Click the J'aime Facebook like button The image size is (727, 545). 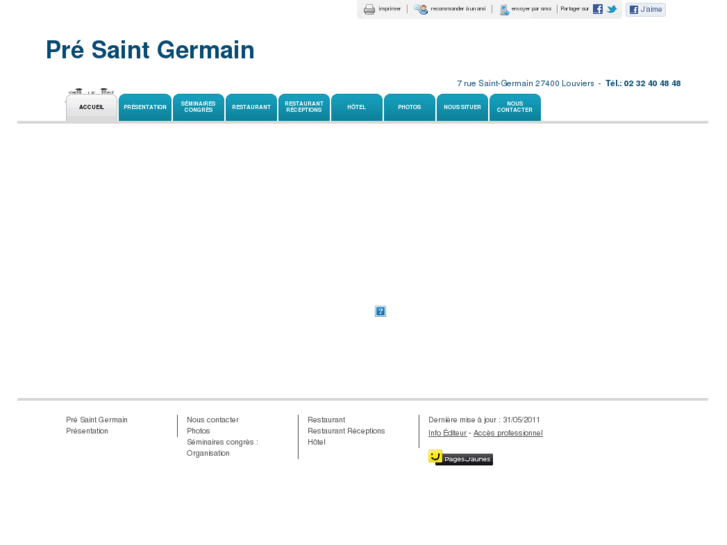pyautogui.click(x=645, y=9)
